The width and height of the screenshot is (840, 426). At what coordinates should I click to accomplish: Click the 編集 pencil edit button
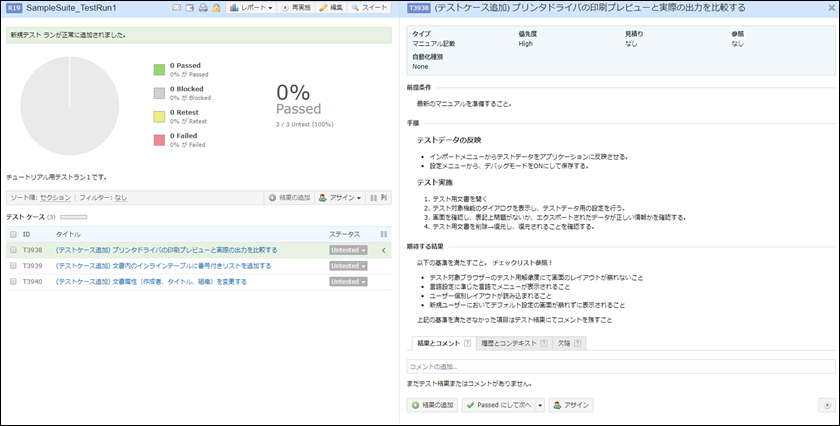coord(331,8)
